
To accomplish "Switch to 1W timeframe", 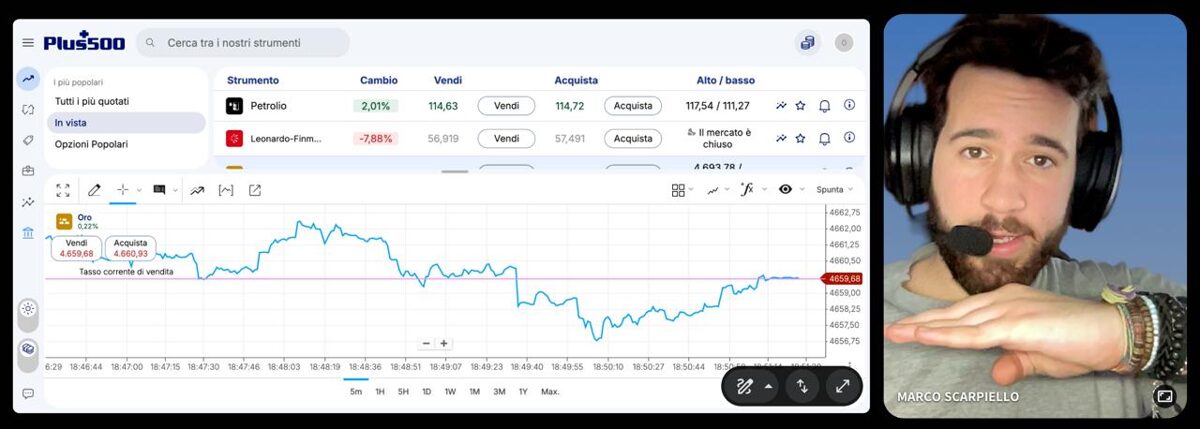I will coord(450,391).
